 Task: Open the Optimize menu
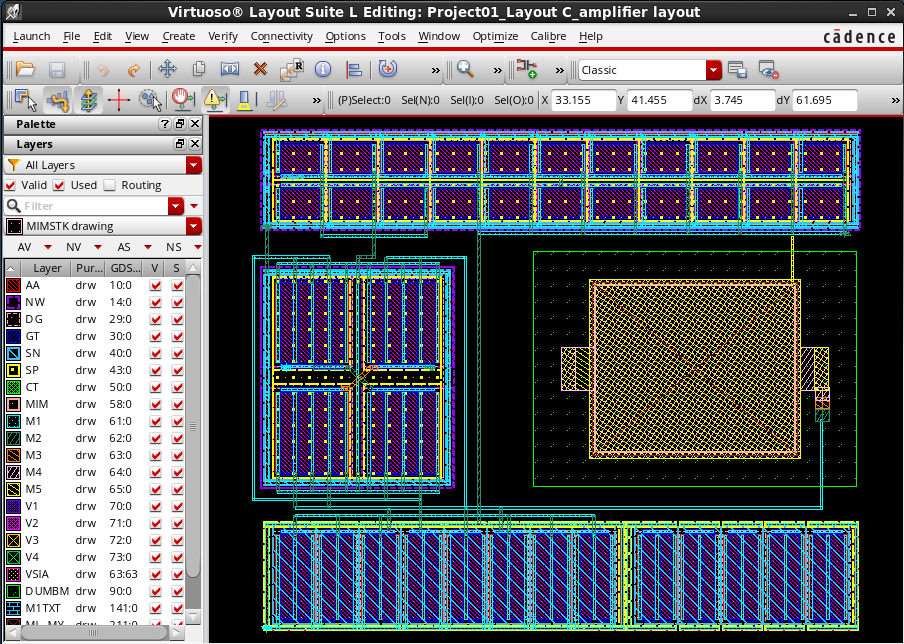coord(495,36)
